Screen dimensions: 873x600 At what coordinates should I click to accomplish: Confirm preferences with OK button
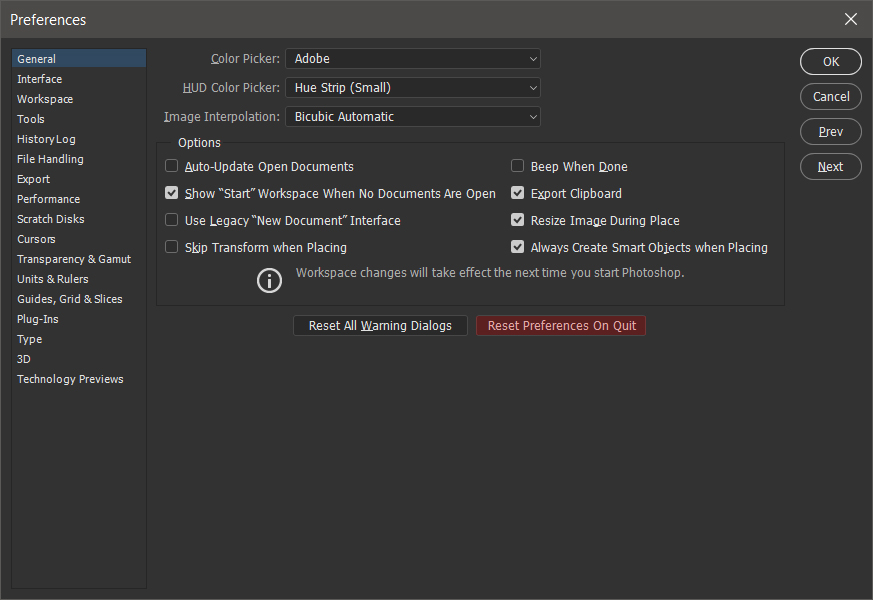[831, 62]
